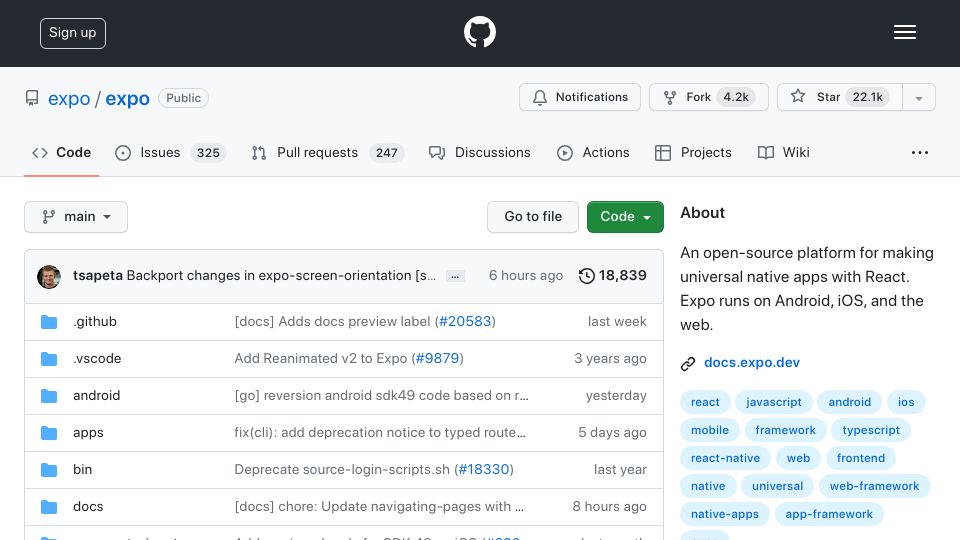Click the Go to file button
The image size is (960, 540).
click(533, 217)
